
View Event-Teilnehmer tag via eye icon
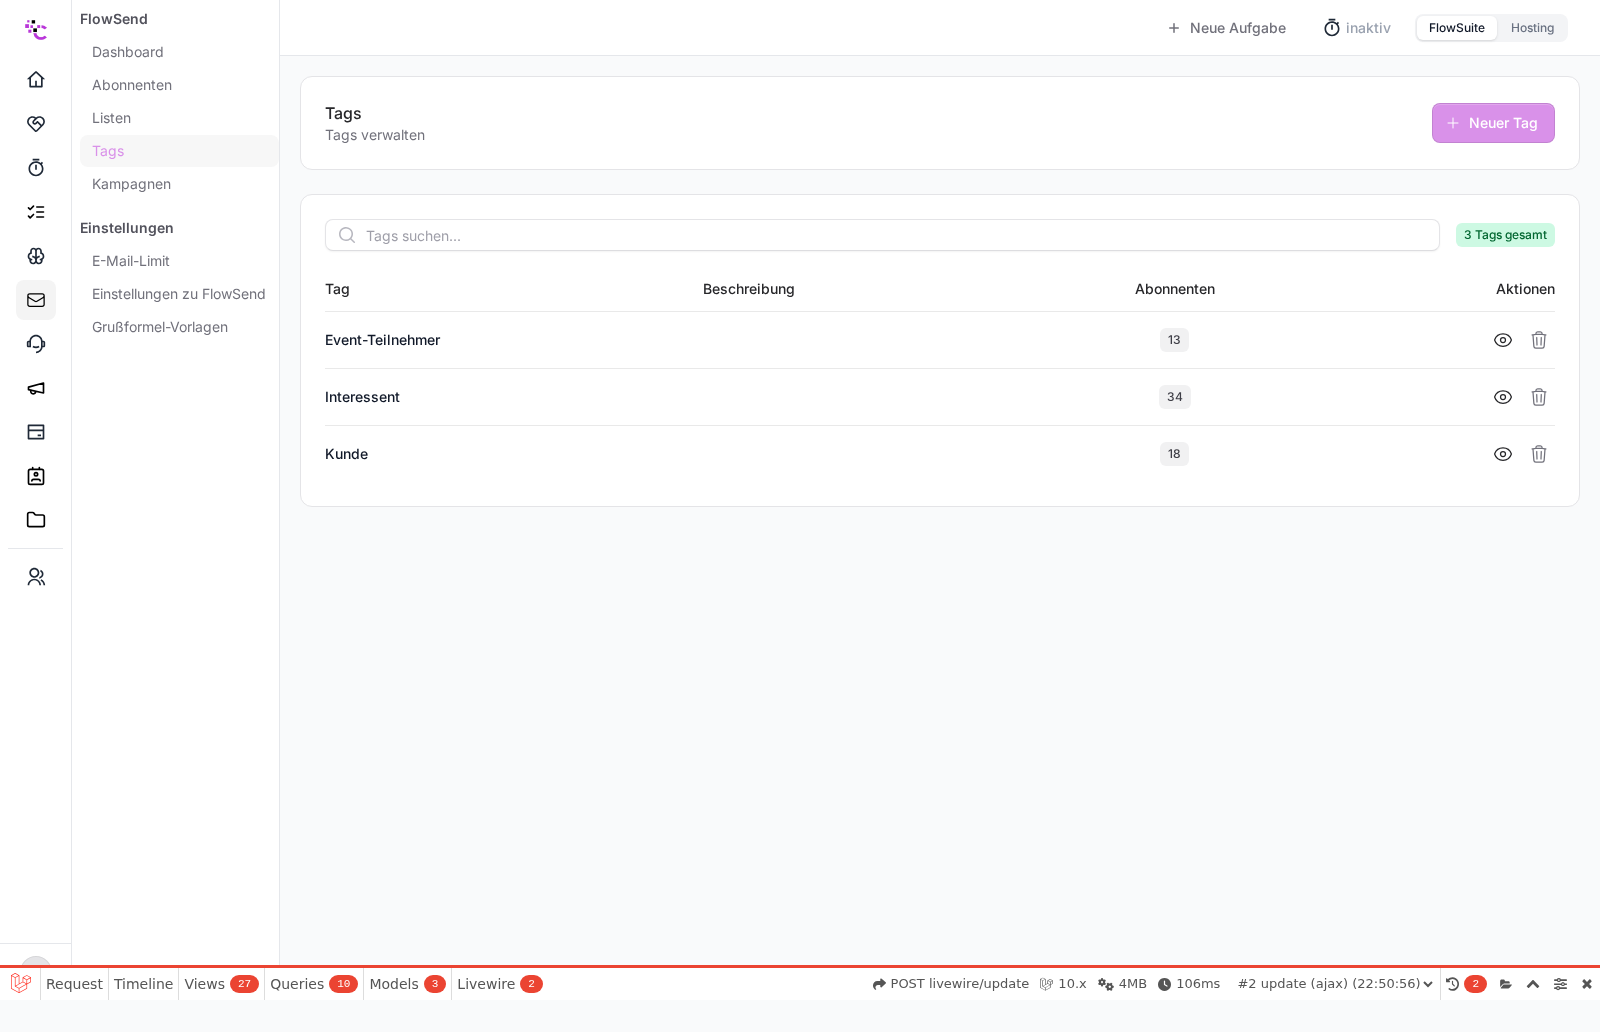pyautogui.click(x=1503, y=340)
